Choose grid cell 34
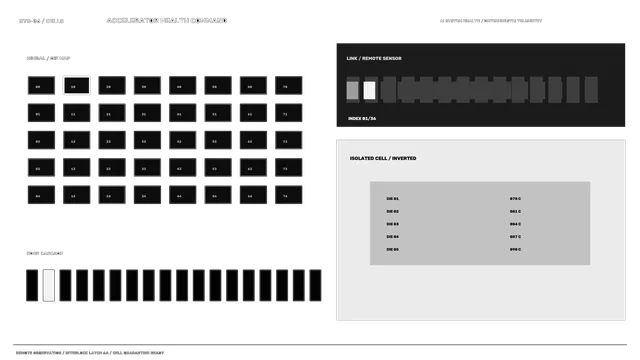The width and height of the screenshot is (640, 360). click(x=147, y=195)
